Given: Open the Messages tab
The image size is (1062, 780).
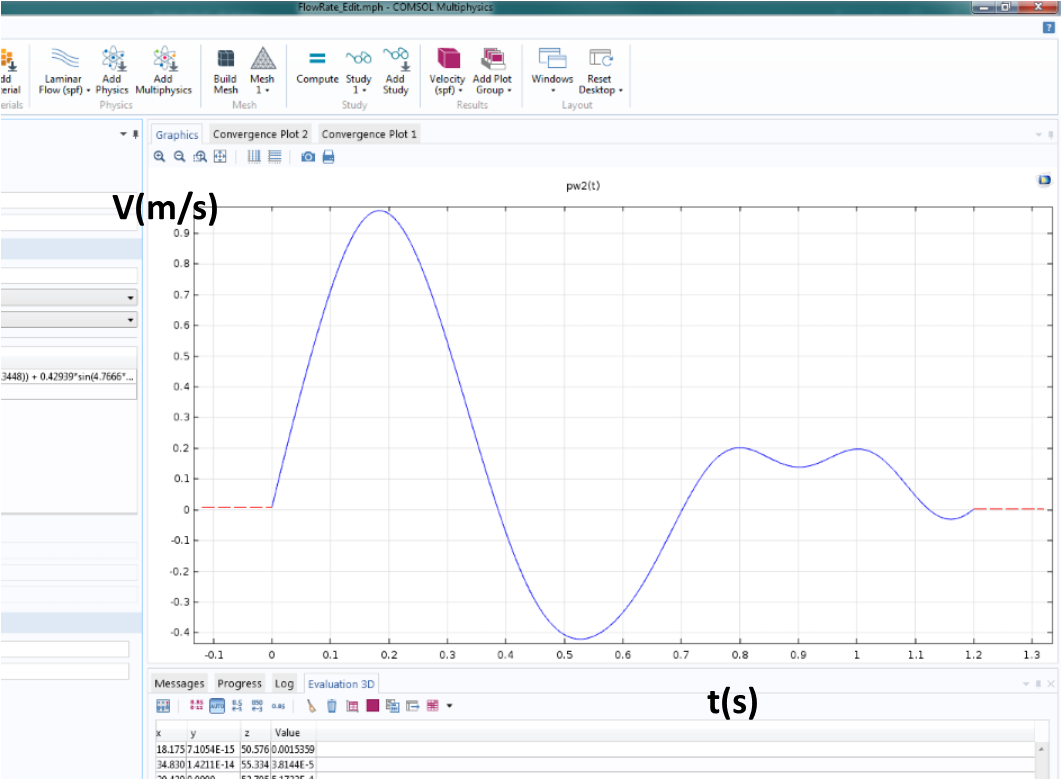Looking at the screenshot, I should (x=179, y=684).
